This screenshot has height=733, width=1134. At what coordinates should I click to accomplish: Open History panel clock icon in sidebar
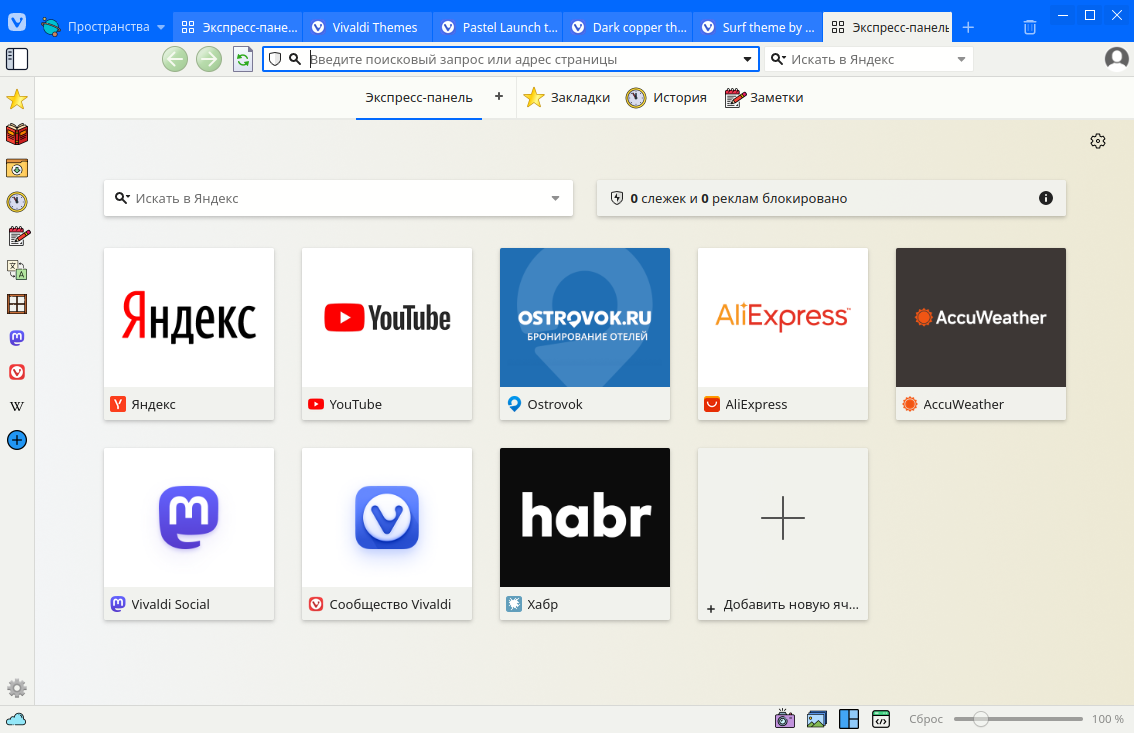[x=17, y=202]
